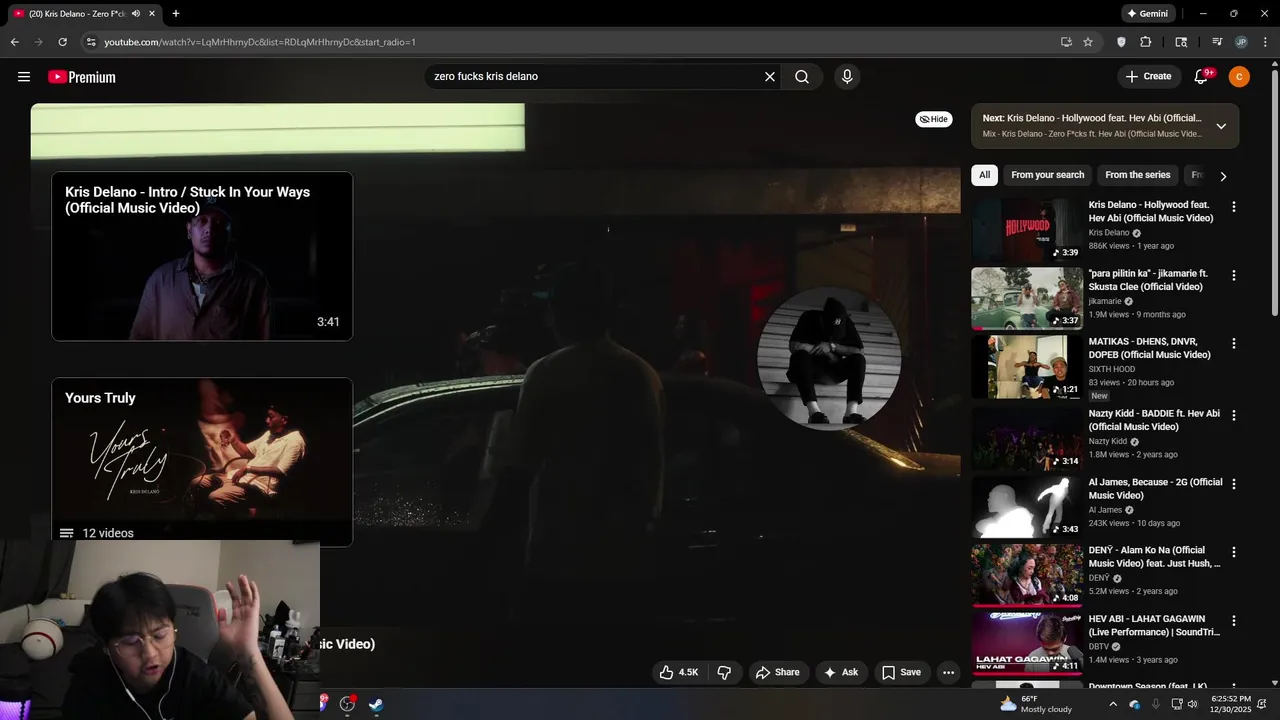Image resolution: width=1280 pixels, height=720 pixels.
Task: Click the circular channel subscribe end-screen avatar
Action: (829, 358)
